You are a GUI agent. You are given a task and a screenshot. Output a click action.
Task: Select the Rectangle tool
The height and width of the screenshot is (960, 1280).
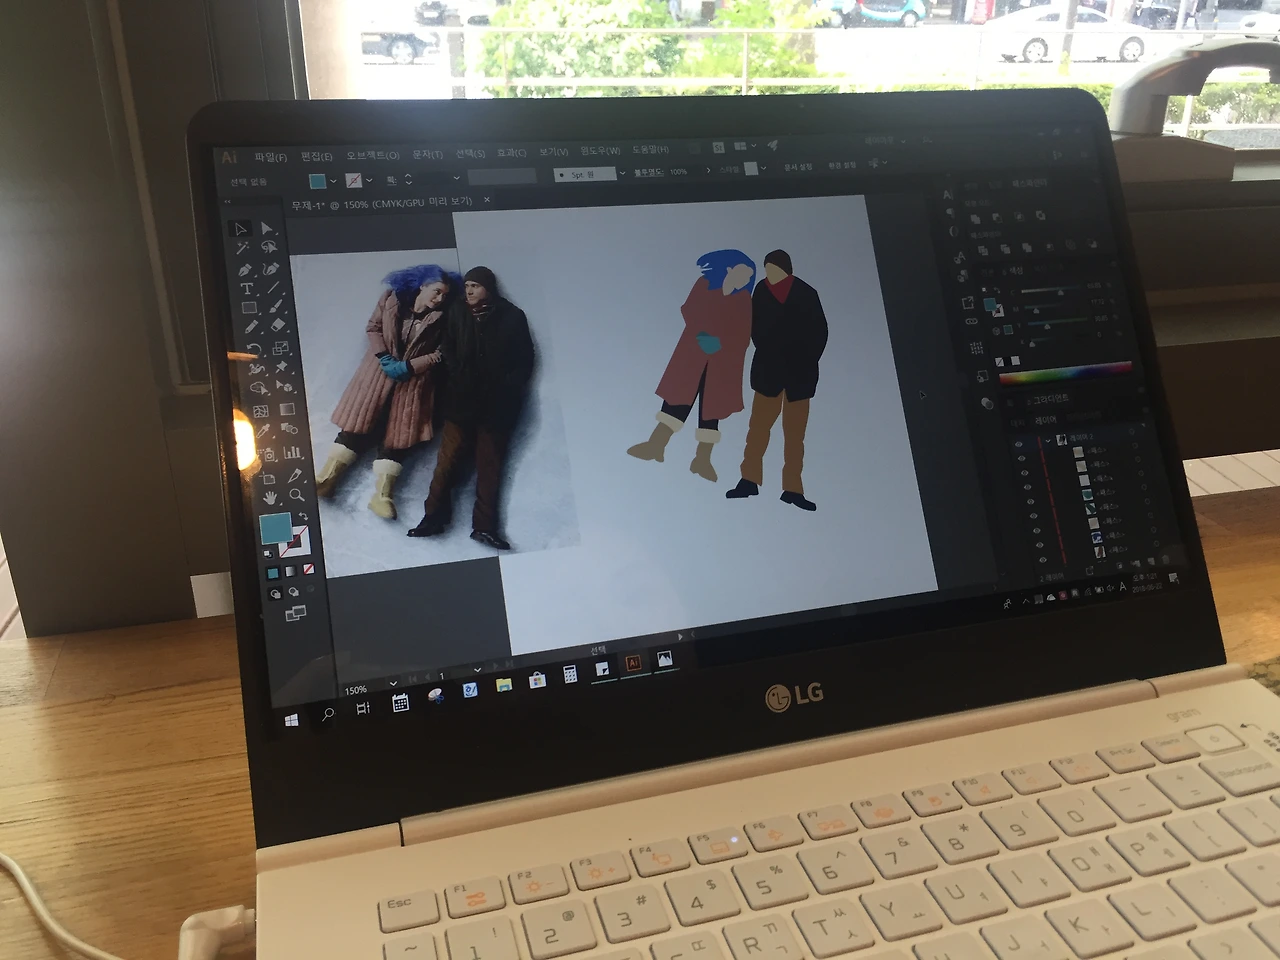pyautogui.click(x=248, y=309)
